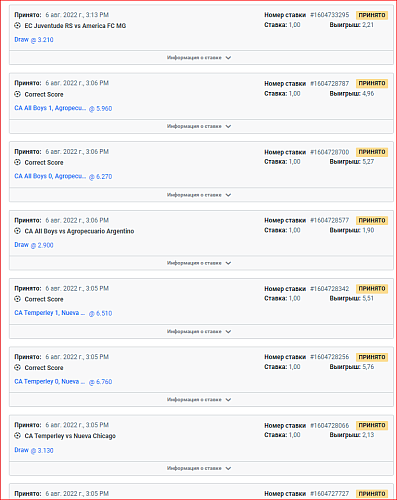This screenshot has width=397, height=500.
Task: Click soccer icon of bet #1604728787 Correct Score
Action: (x=18, y=94)
